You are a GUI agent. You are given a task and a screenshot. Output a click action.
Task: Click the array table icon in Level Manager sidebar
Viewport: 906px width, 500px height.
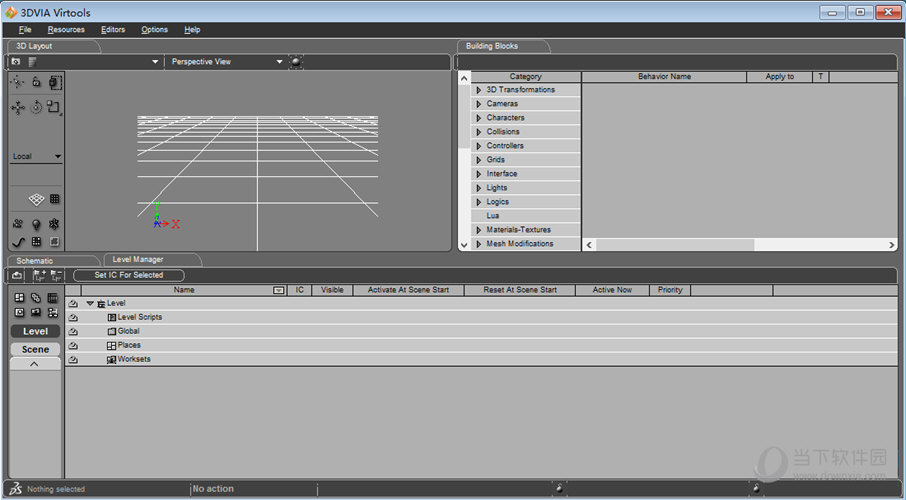(x=53, y=298)
